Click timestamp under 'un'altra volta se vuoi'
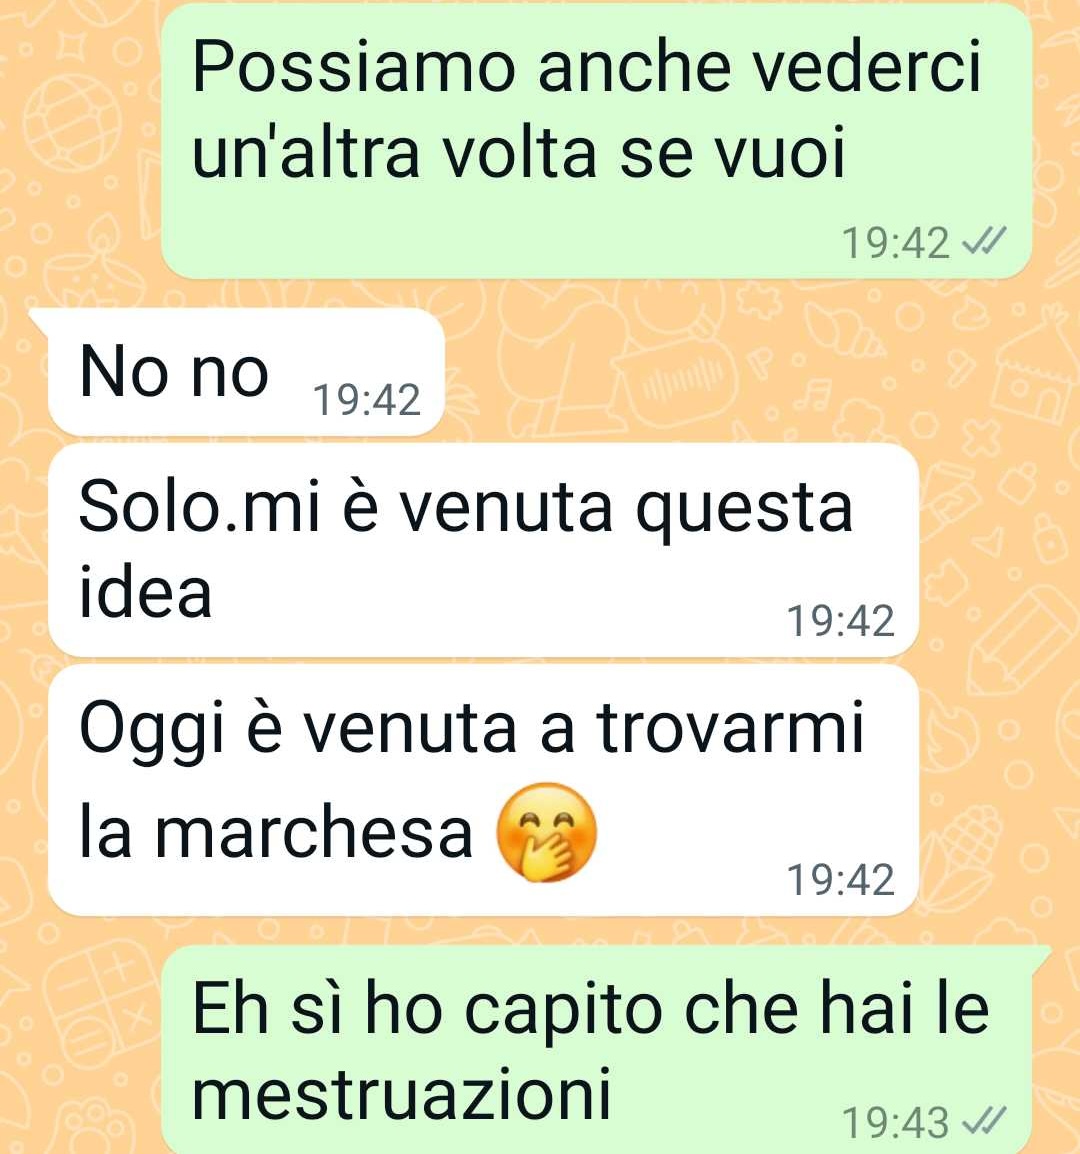Screen dimensions: 1080x1154 pyautogui.click(x=894, y=243)
